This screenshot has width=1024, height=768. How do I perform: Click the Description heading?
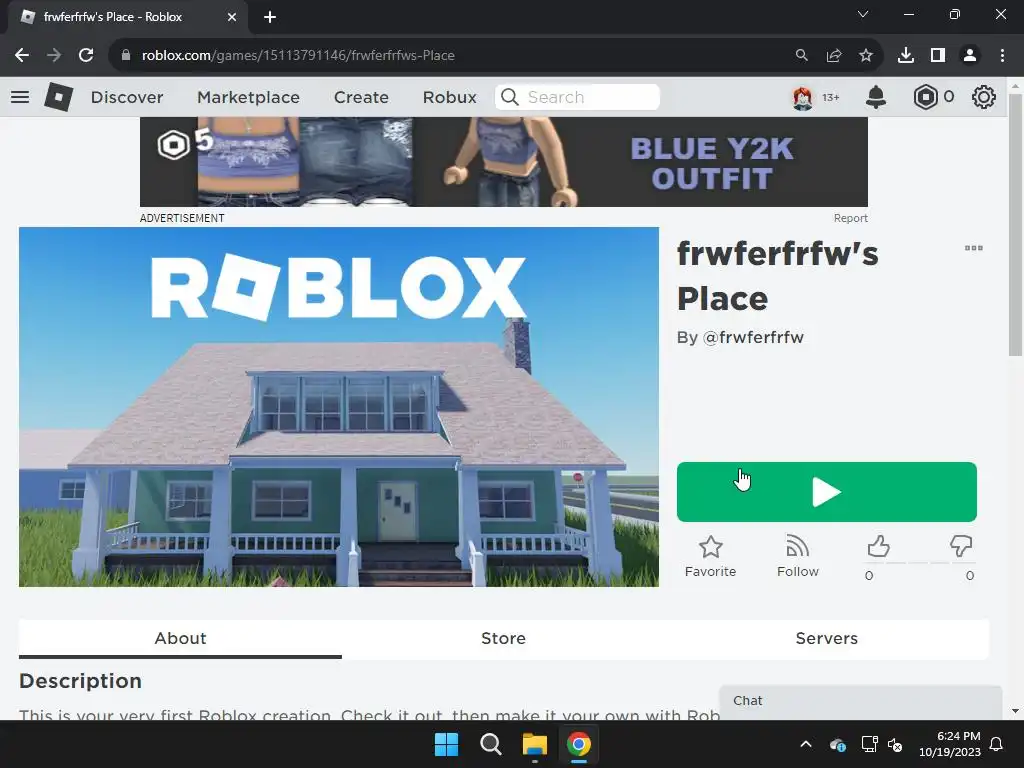point(80,681)
